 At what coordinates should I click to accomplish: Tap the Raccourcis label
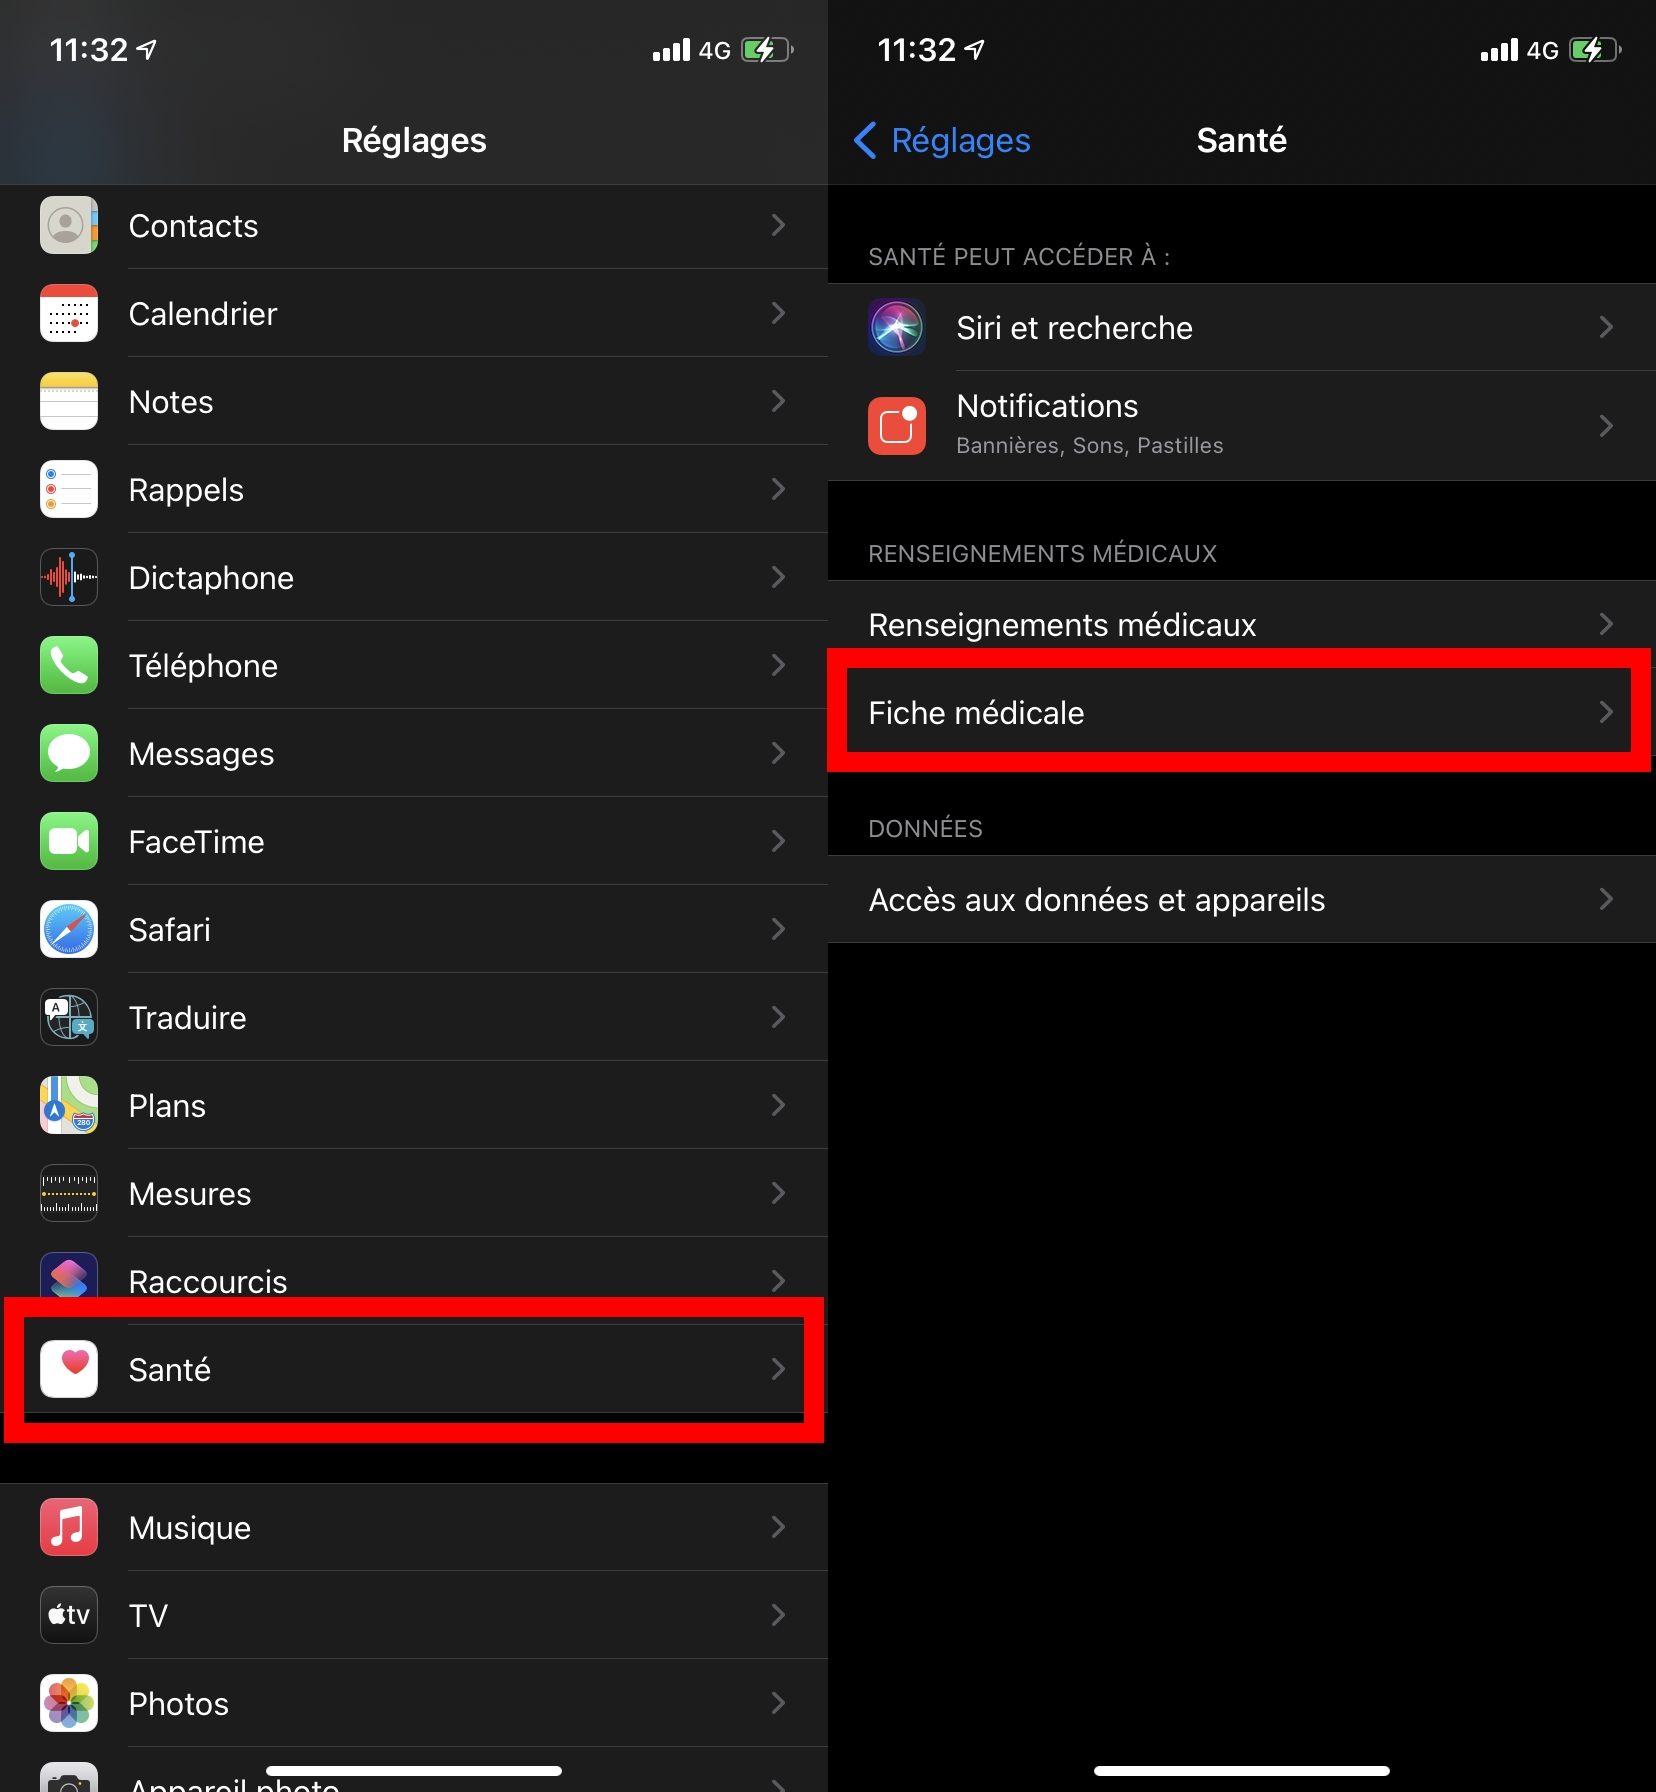[208, 1281]
